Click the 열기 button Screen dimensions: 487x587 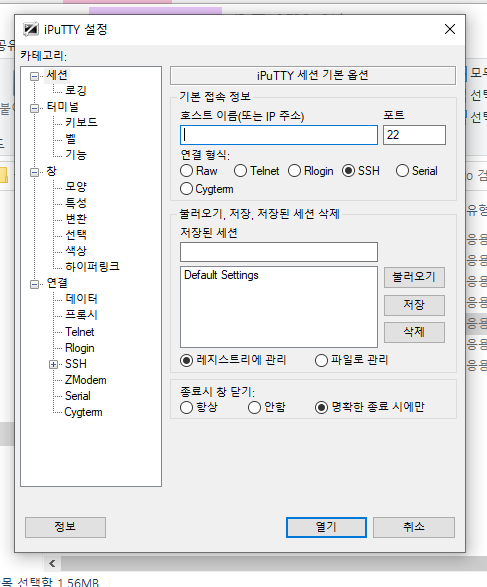point(326,527)
